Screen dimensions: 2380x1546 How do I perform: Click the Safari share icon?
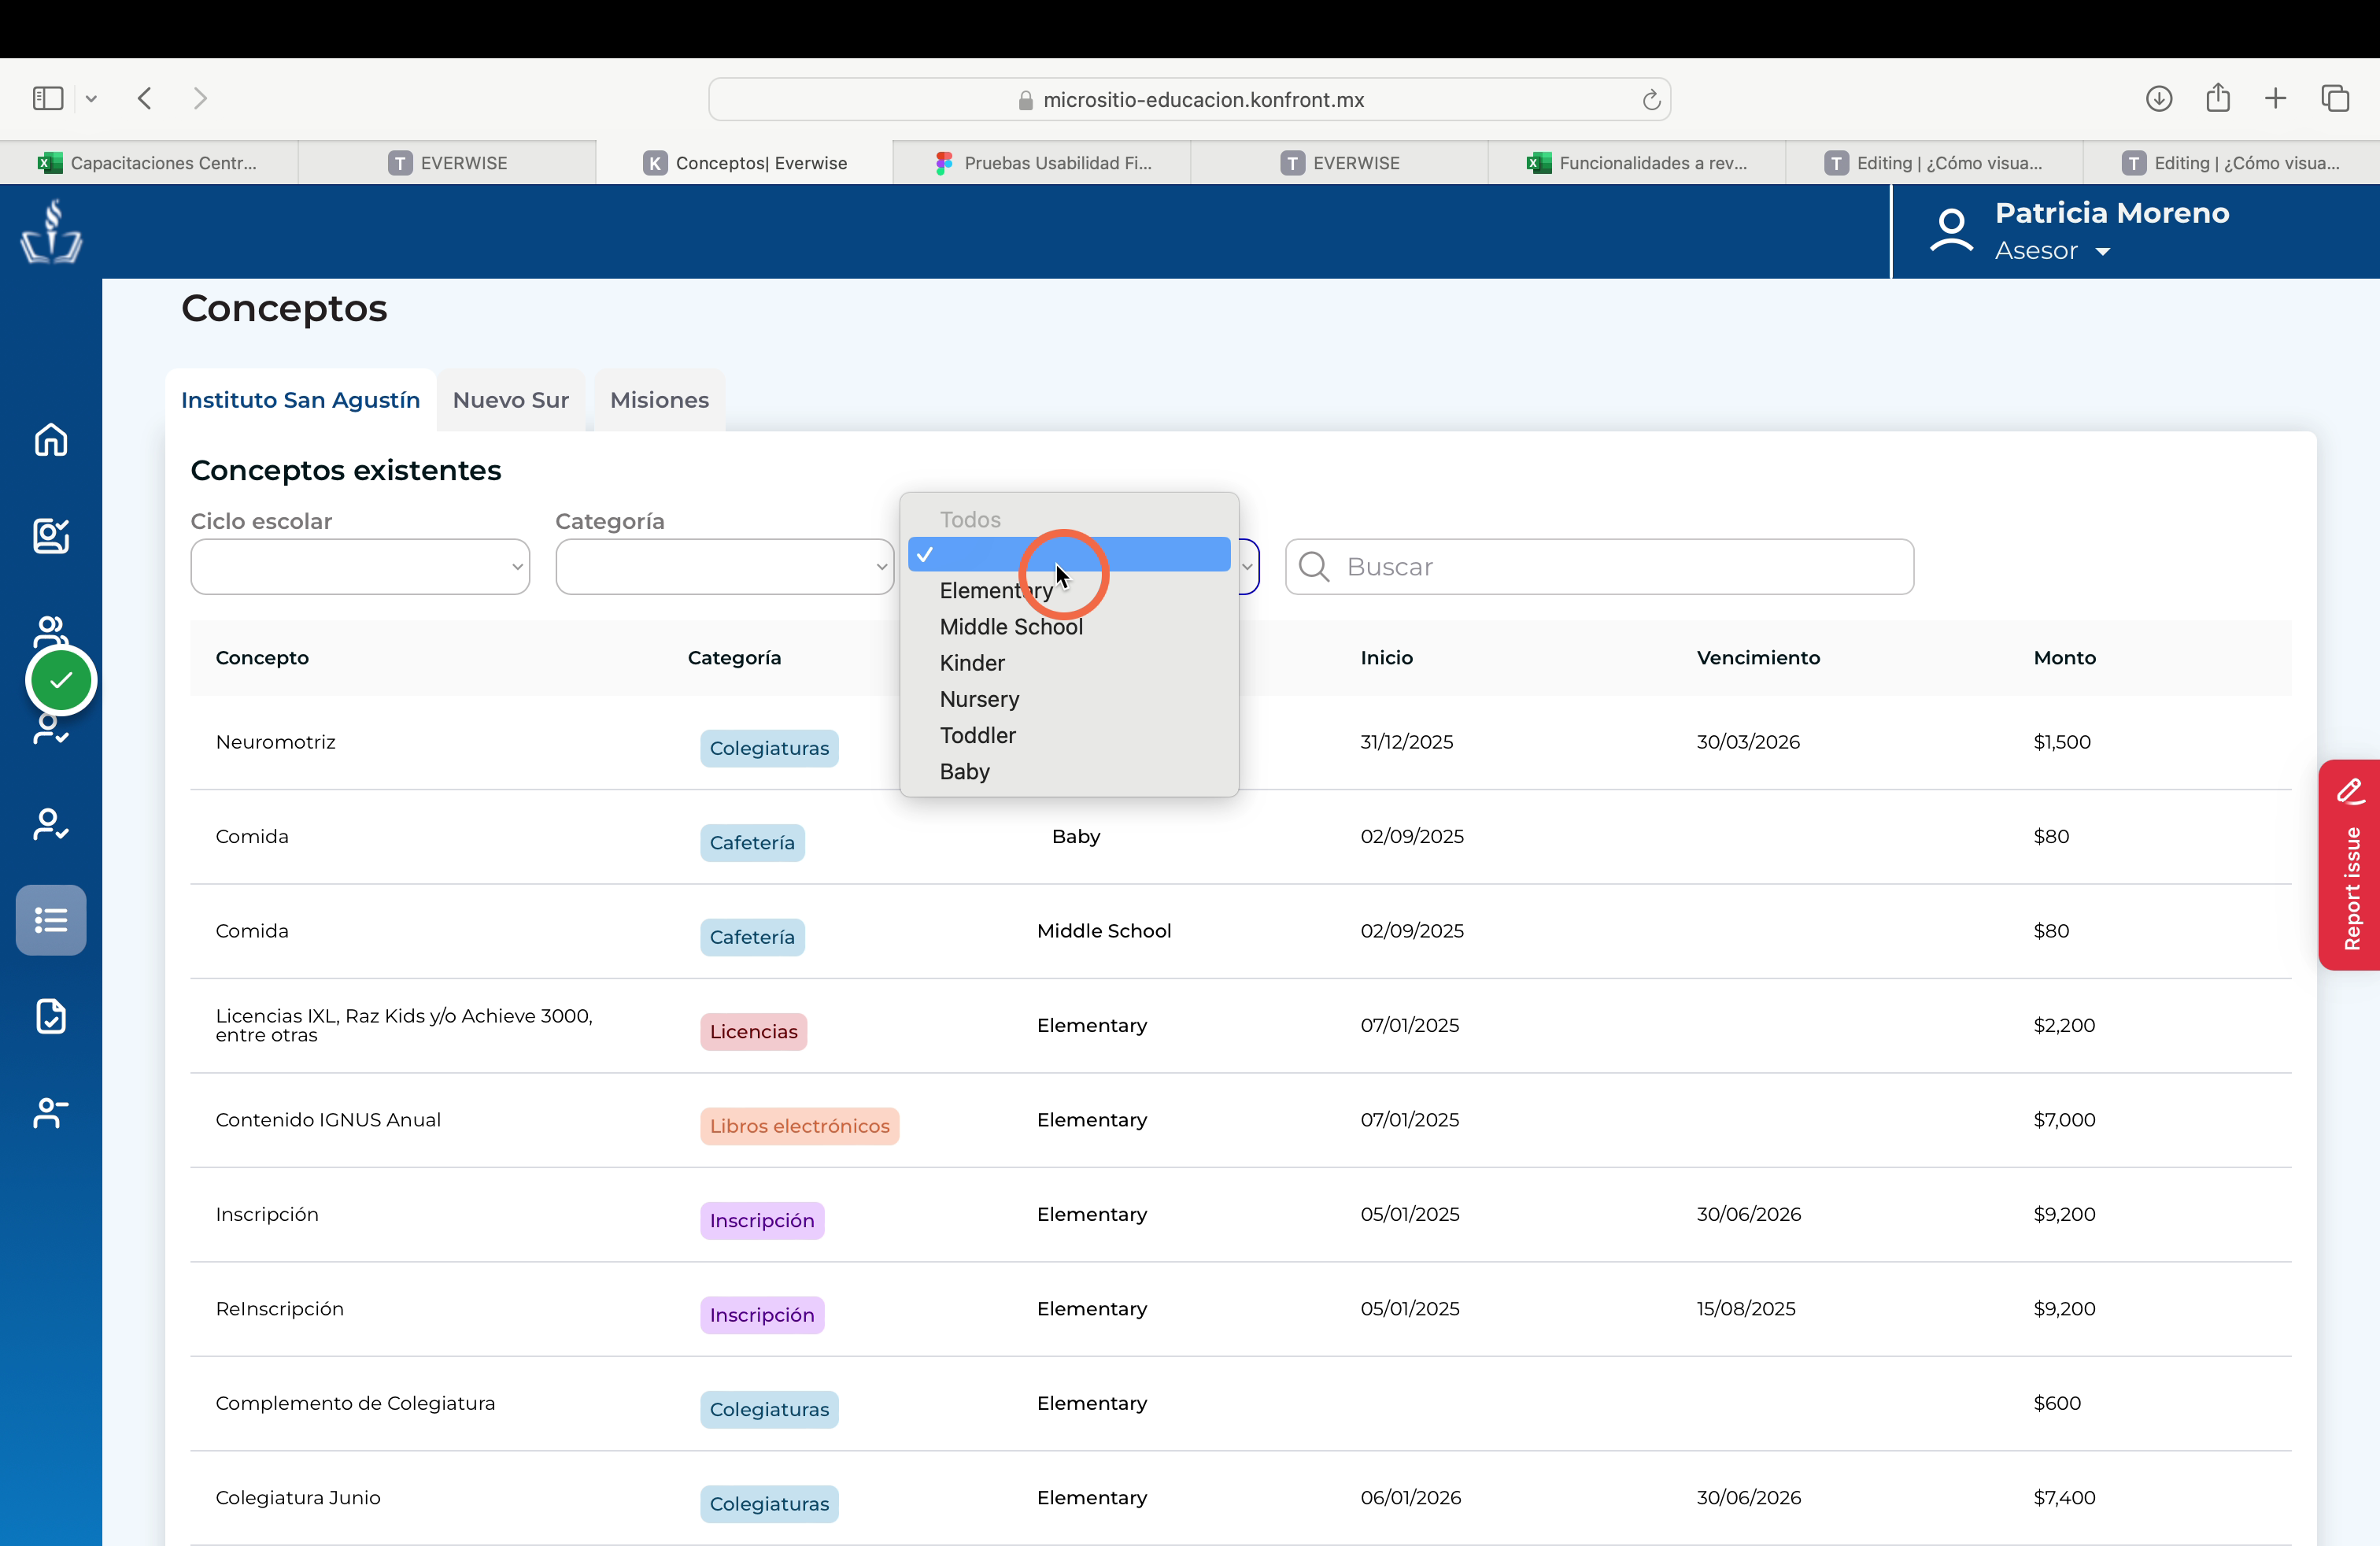[2218, 97]
